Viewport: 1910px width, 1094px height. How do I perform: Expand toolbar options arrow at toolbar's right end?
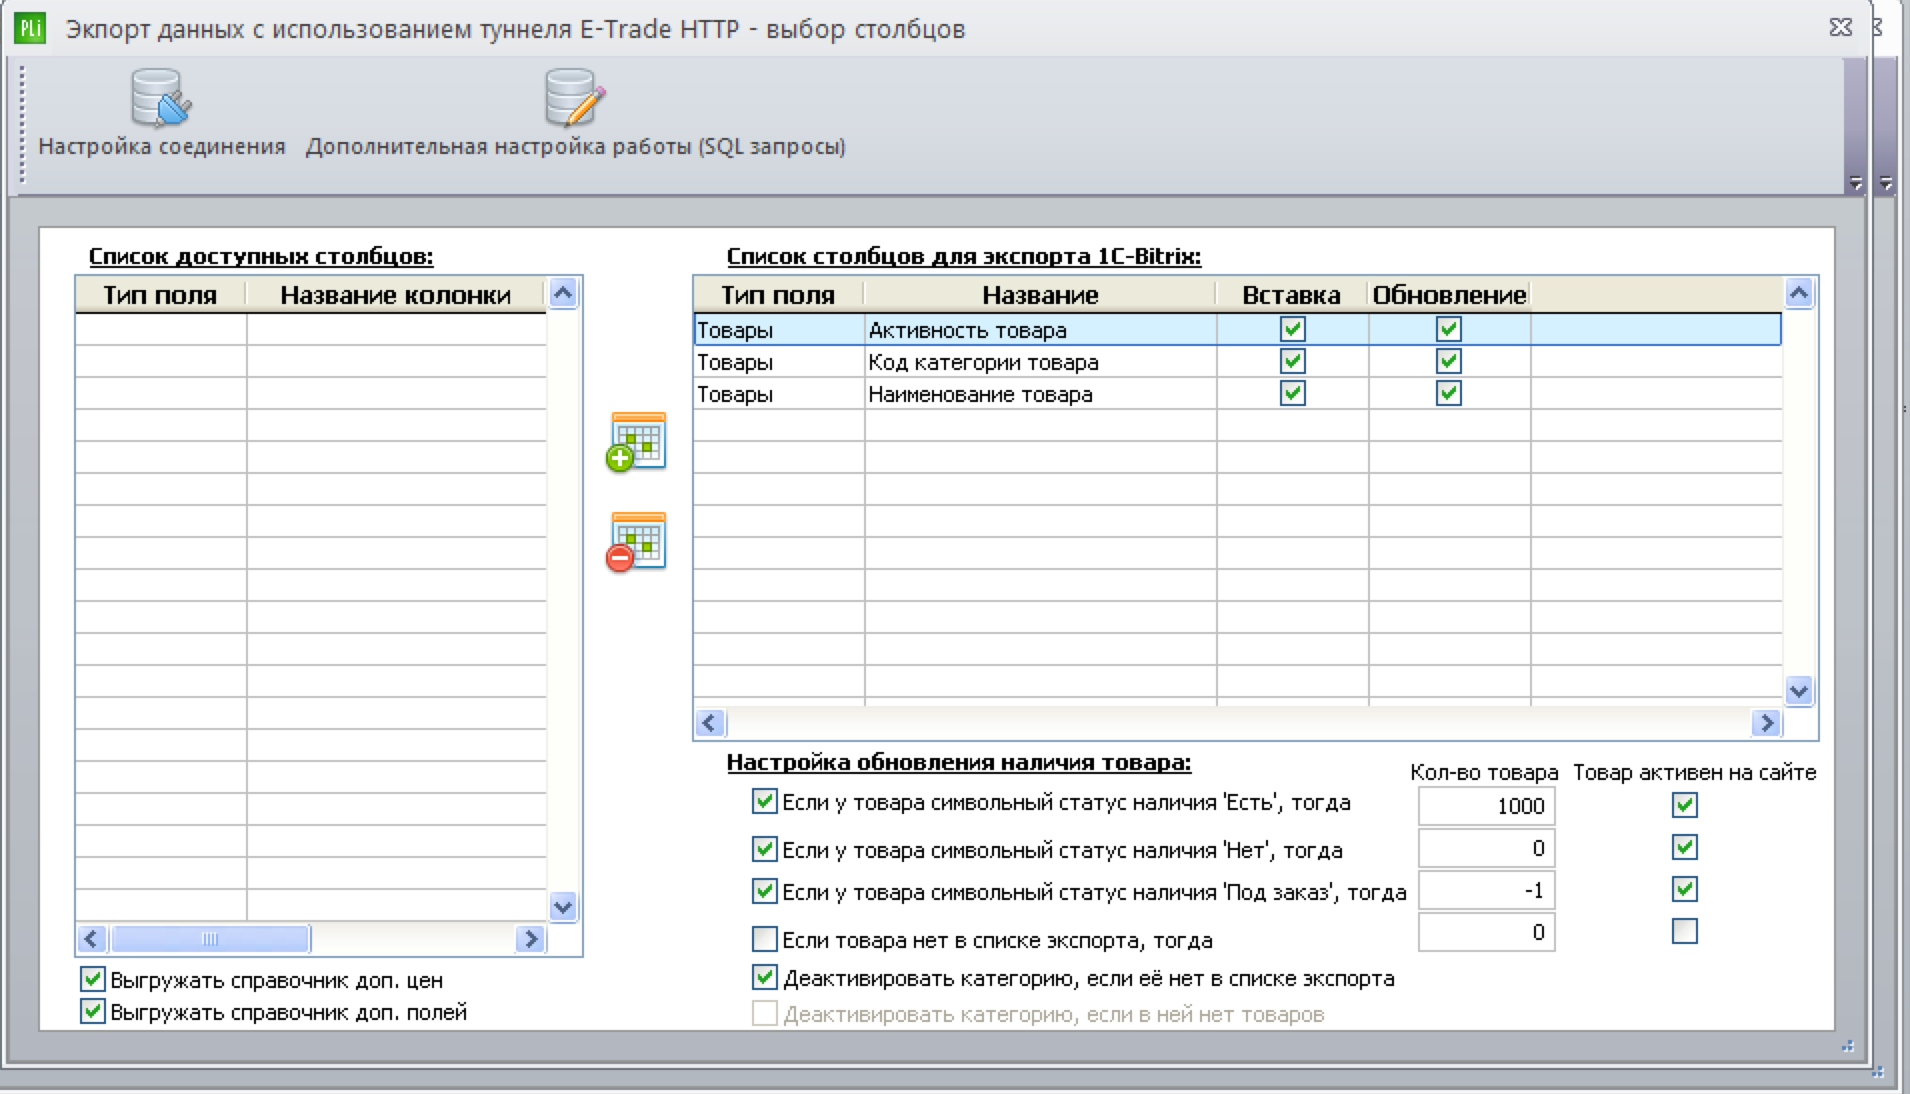pos(1856,184)
